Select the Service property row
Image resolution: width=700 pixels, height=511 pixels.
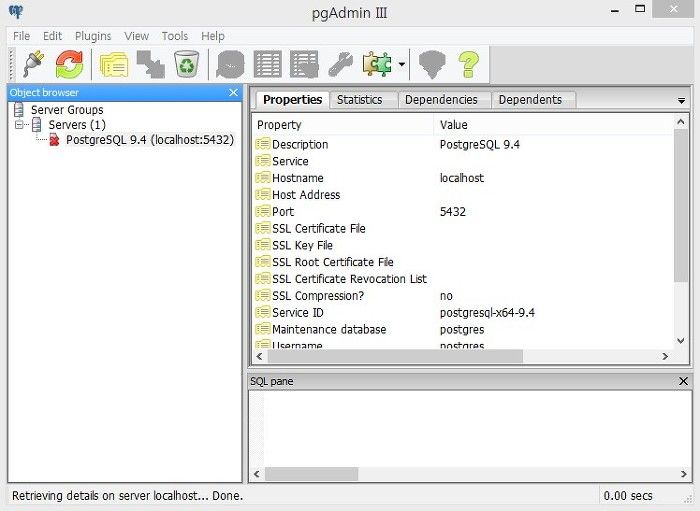click(463, 161)
